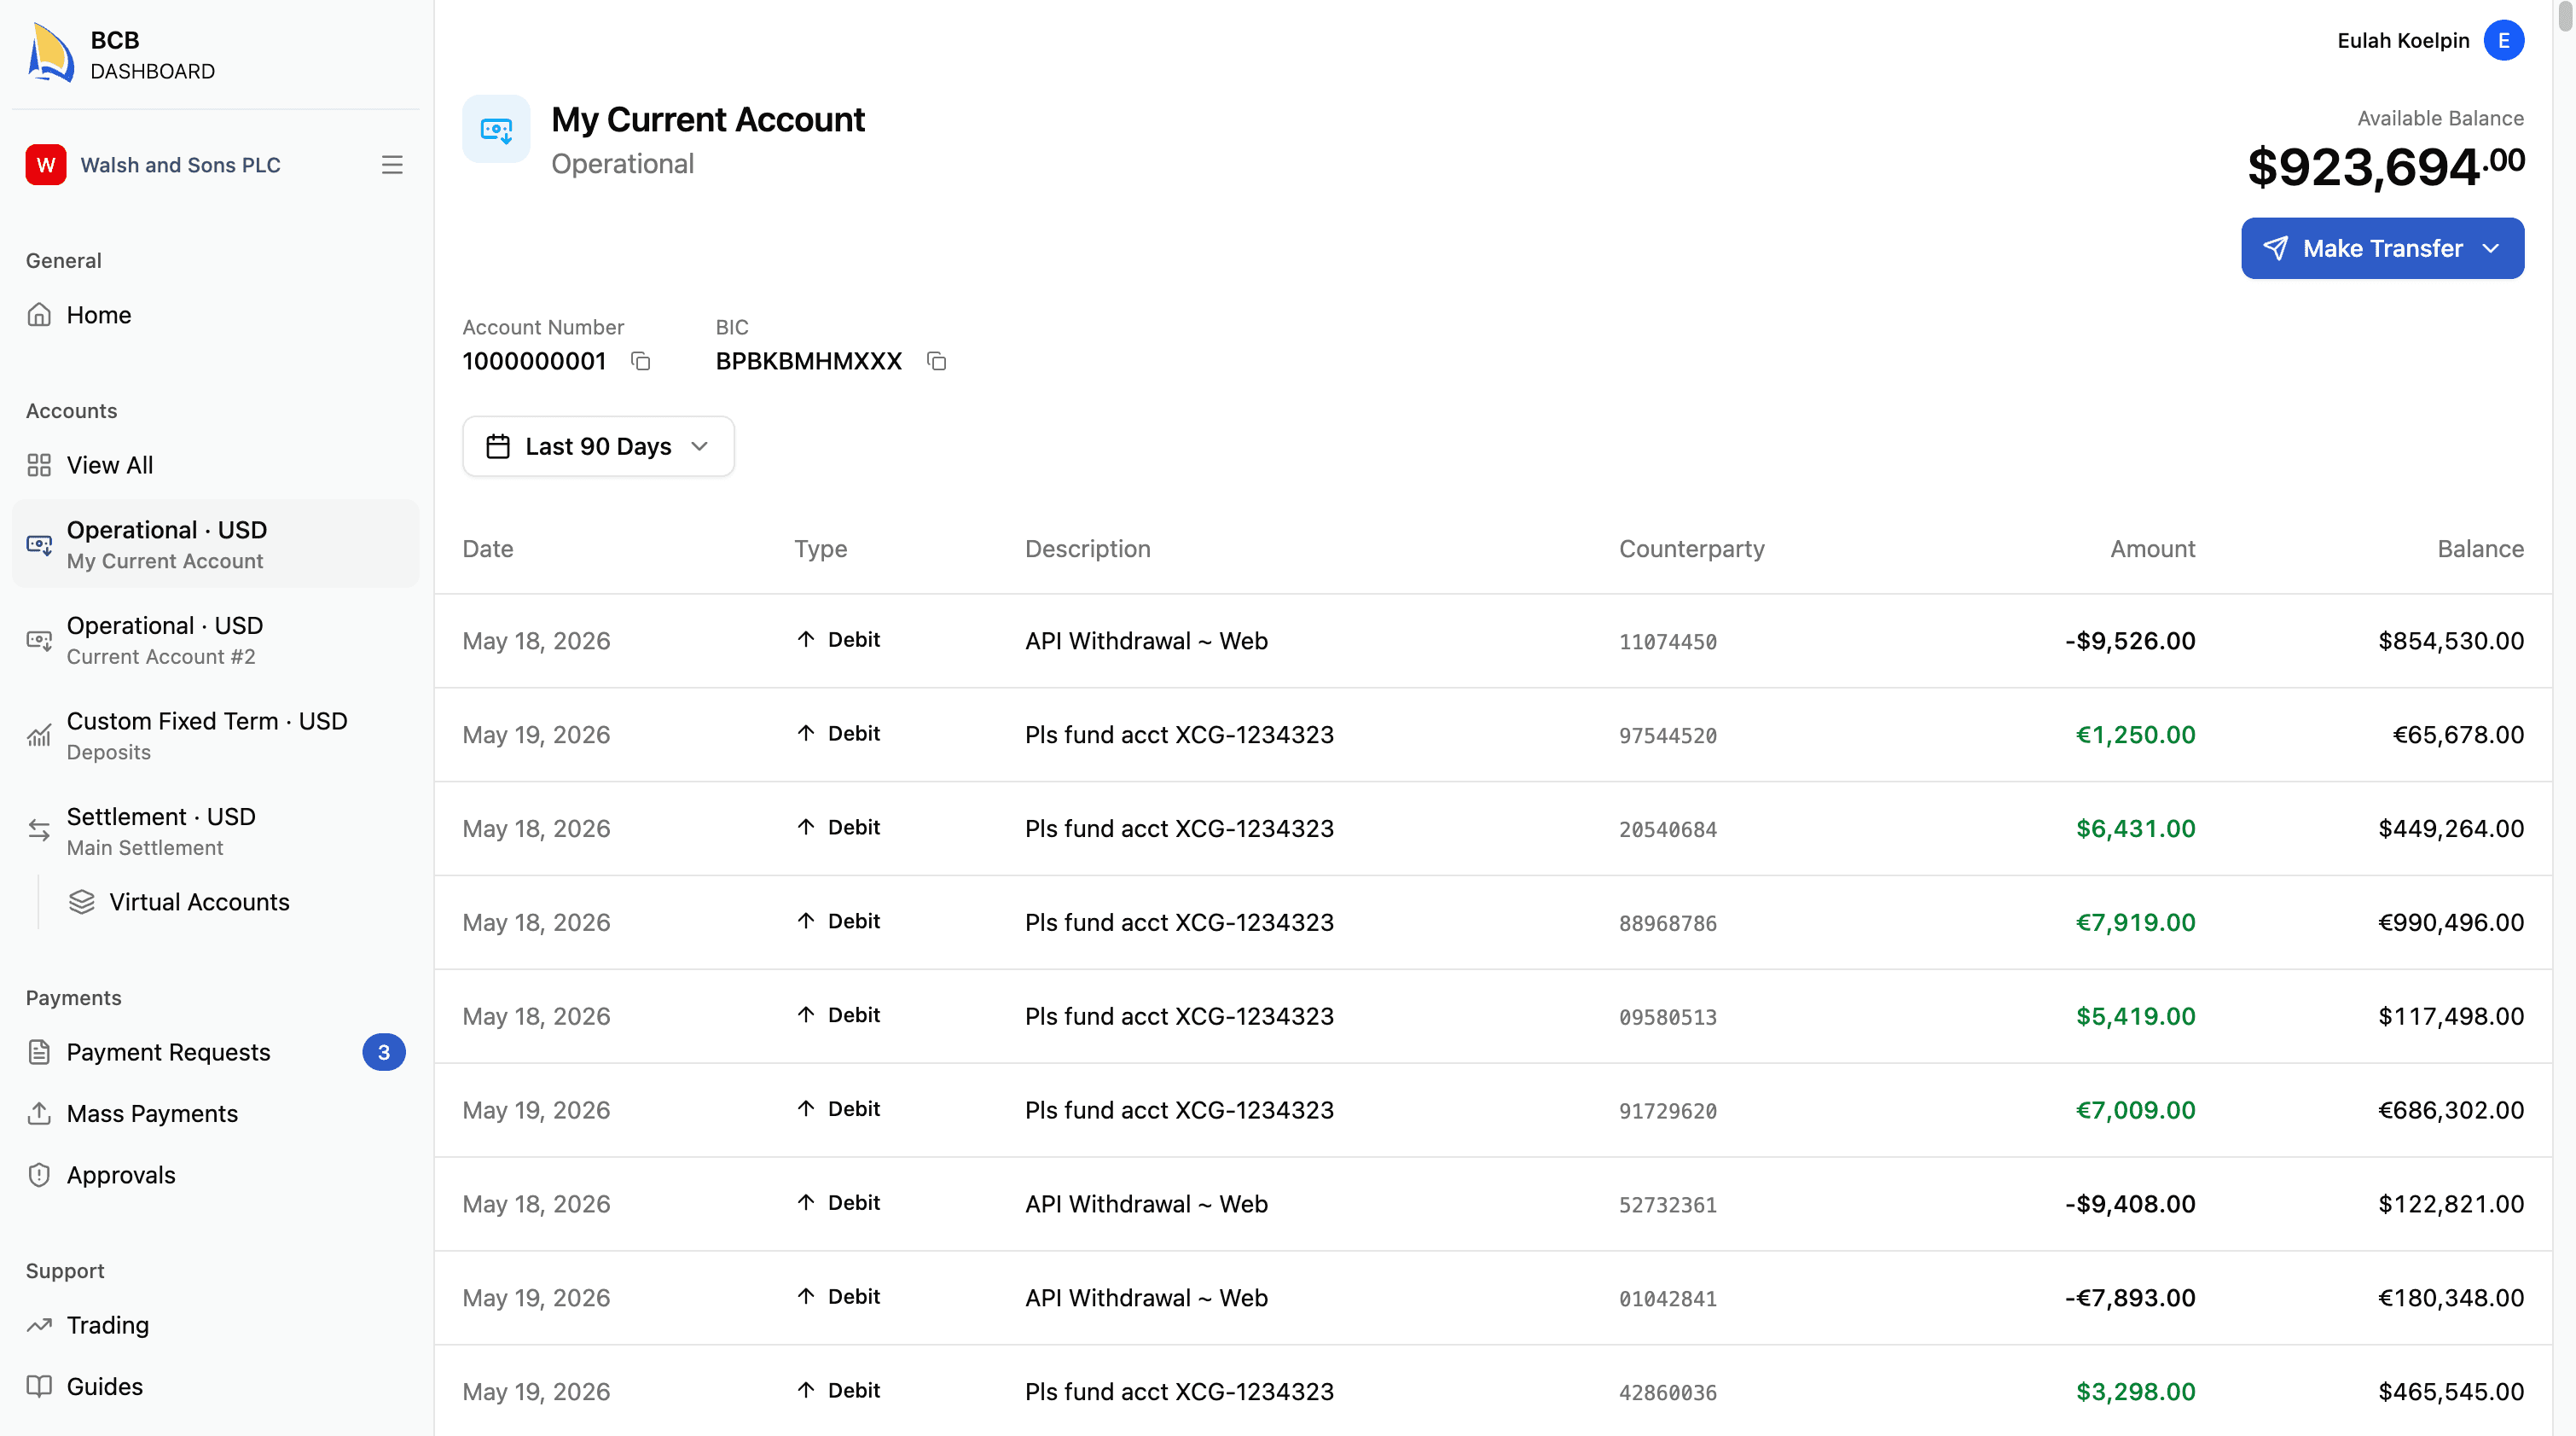Click the Approvals shield icon
Screen dimensions: 2576x1436
(39, 1175)
